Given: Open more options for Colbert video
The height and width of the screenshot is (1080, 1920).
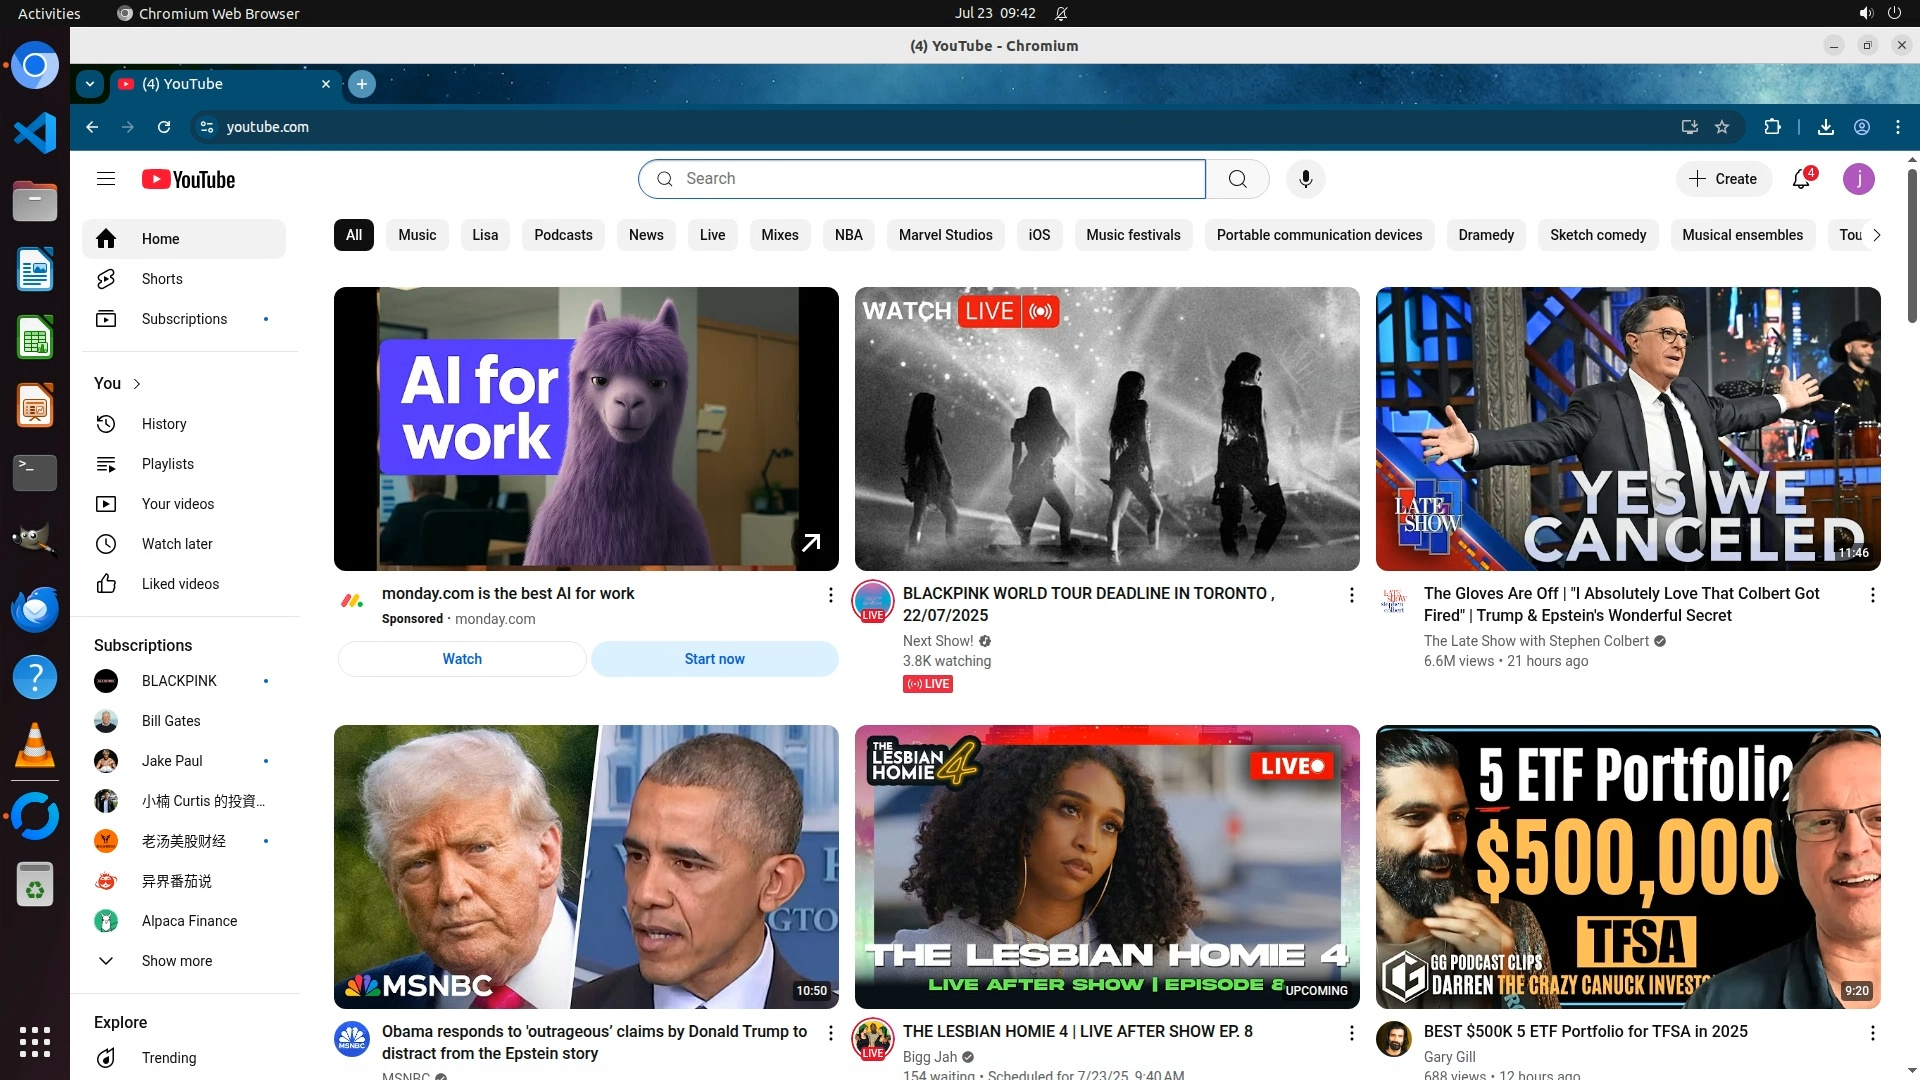Looking at the screenshot, I should click(1872, 595).
